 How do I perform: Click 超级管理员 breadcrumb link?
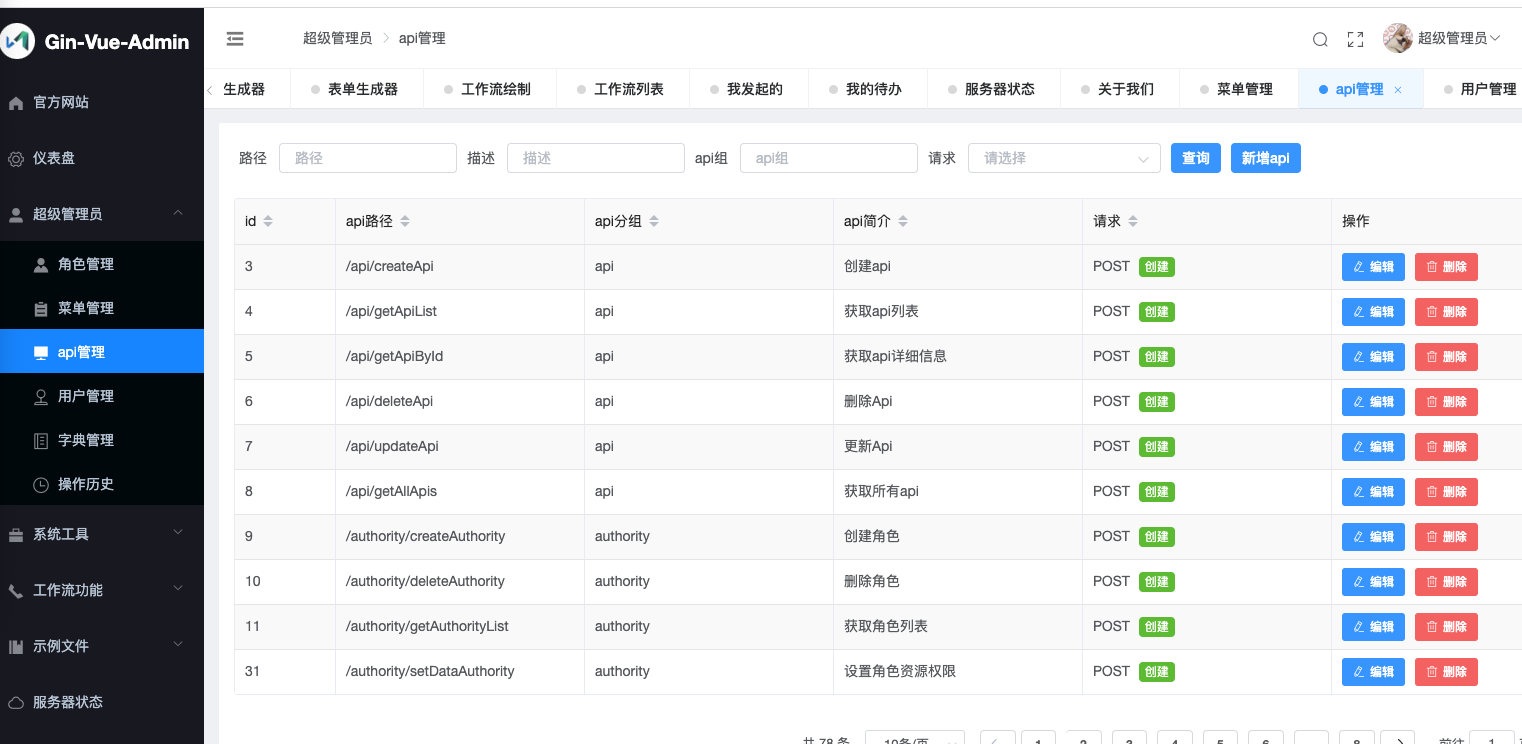[x=338, y=39]
